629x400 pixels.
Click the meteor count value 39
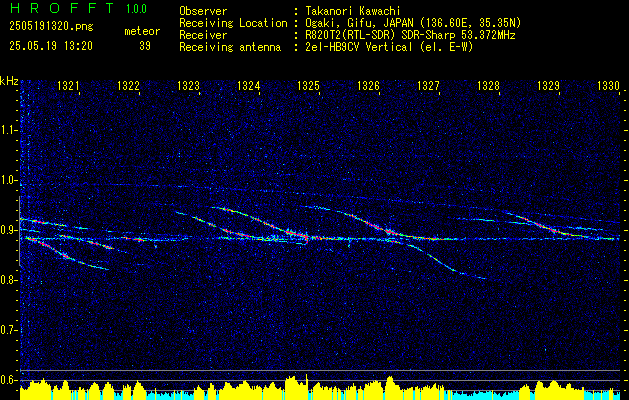coord(145,46)
